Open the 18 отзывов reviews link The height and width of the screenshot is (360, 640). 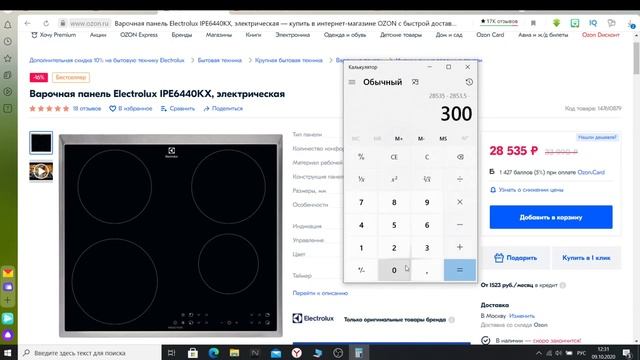point(87,109)
